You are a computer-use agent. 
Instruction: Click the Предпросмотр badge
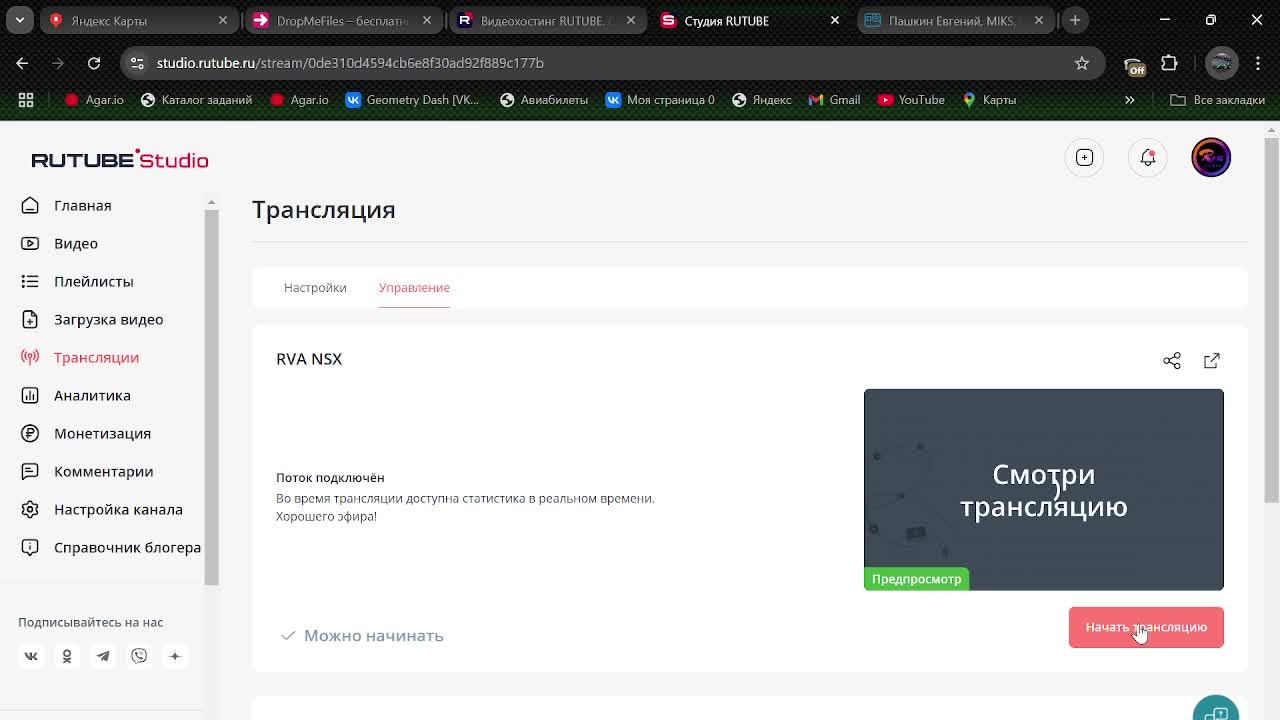(x=916, y=579)
